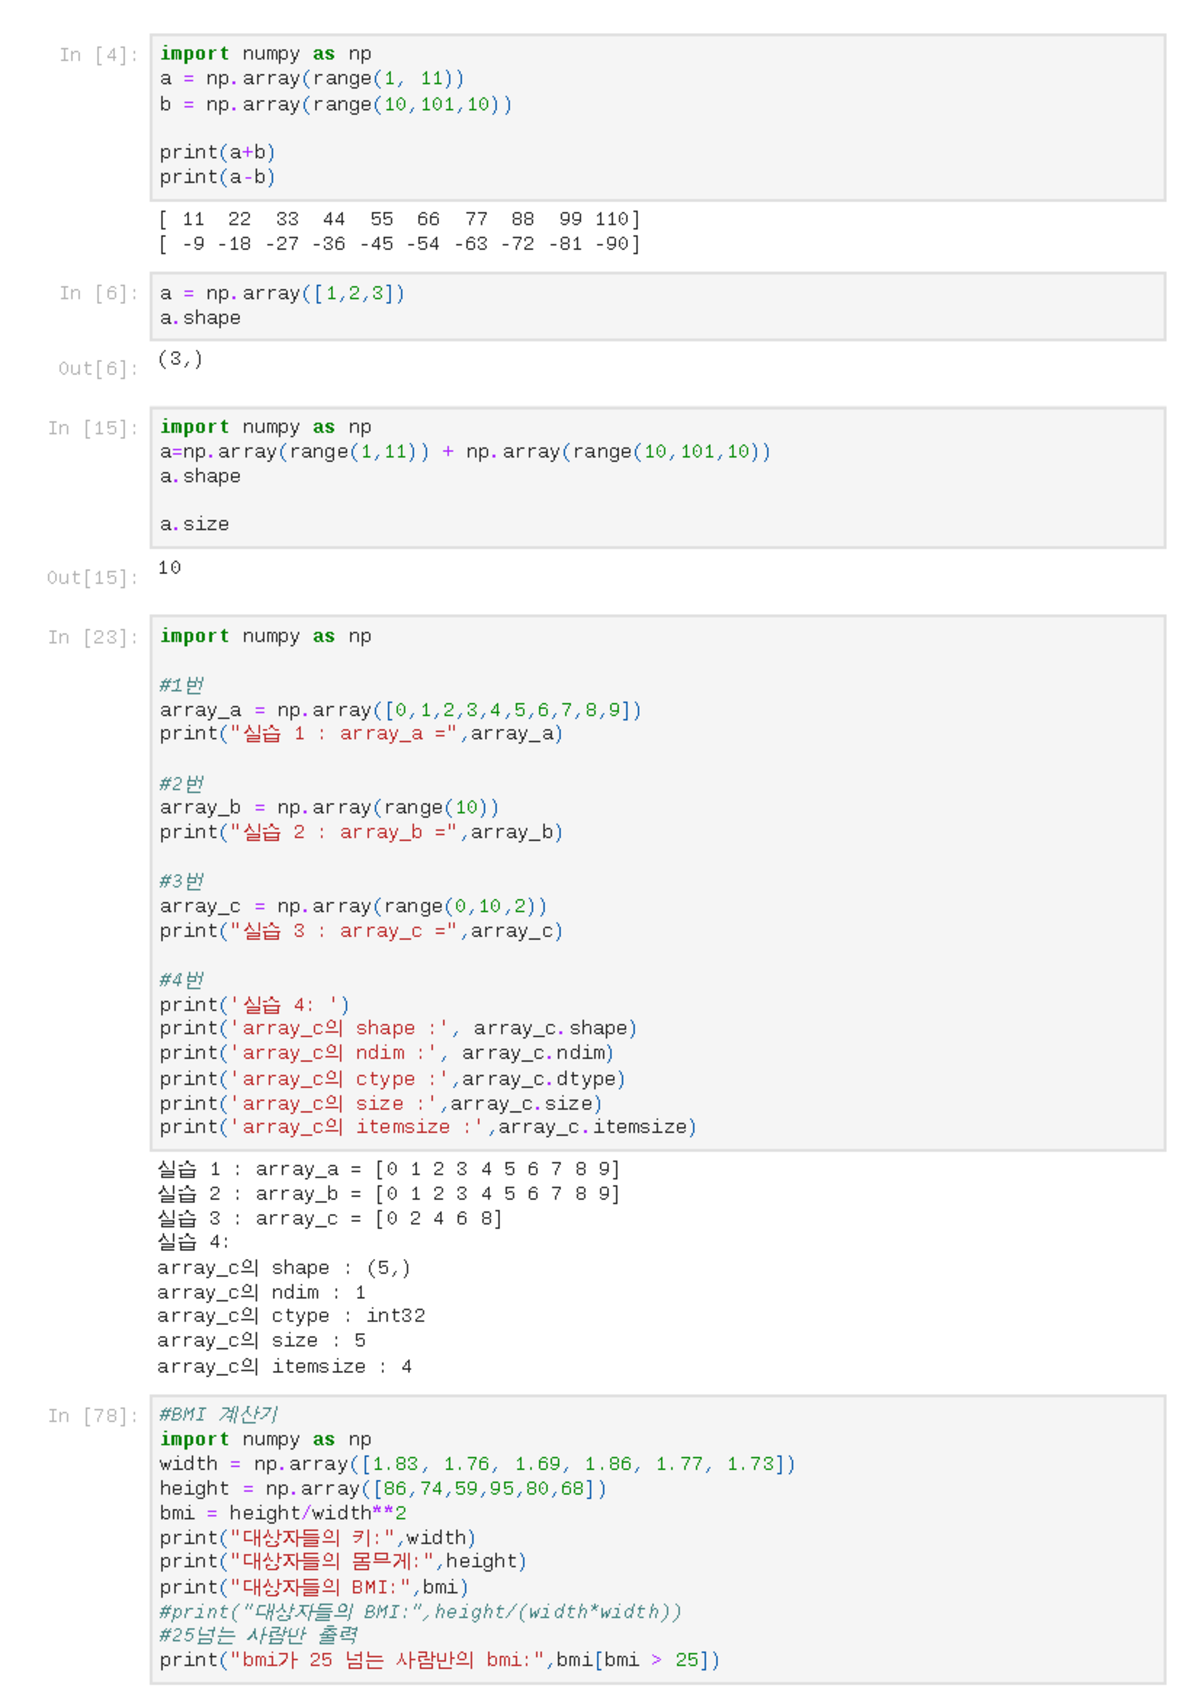Click the print line '대상자들의 몸무게:'
The height and width of the screenshot is (1698, 1200).
[x=343, y=1561]
